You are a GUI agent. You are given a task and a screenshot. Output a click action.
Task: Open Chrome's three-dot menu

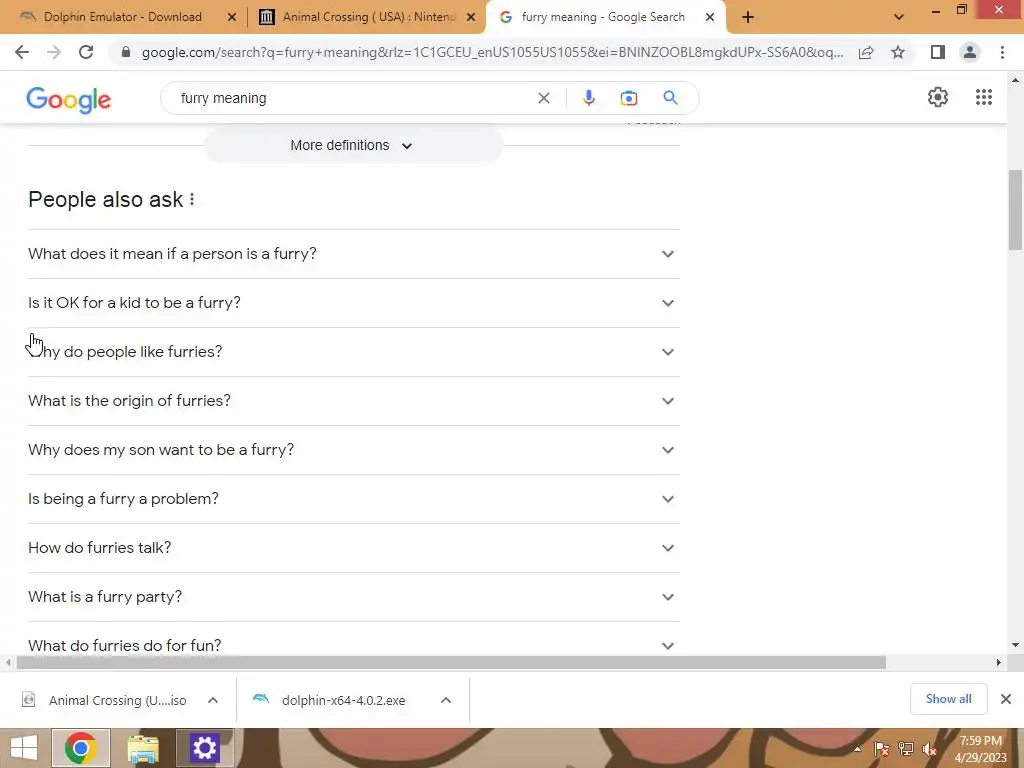pos(1002,52)
